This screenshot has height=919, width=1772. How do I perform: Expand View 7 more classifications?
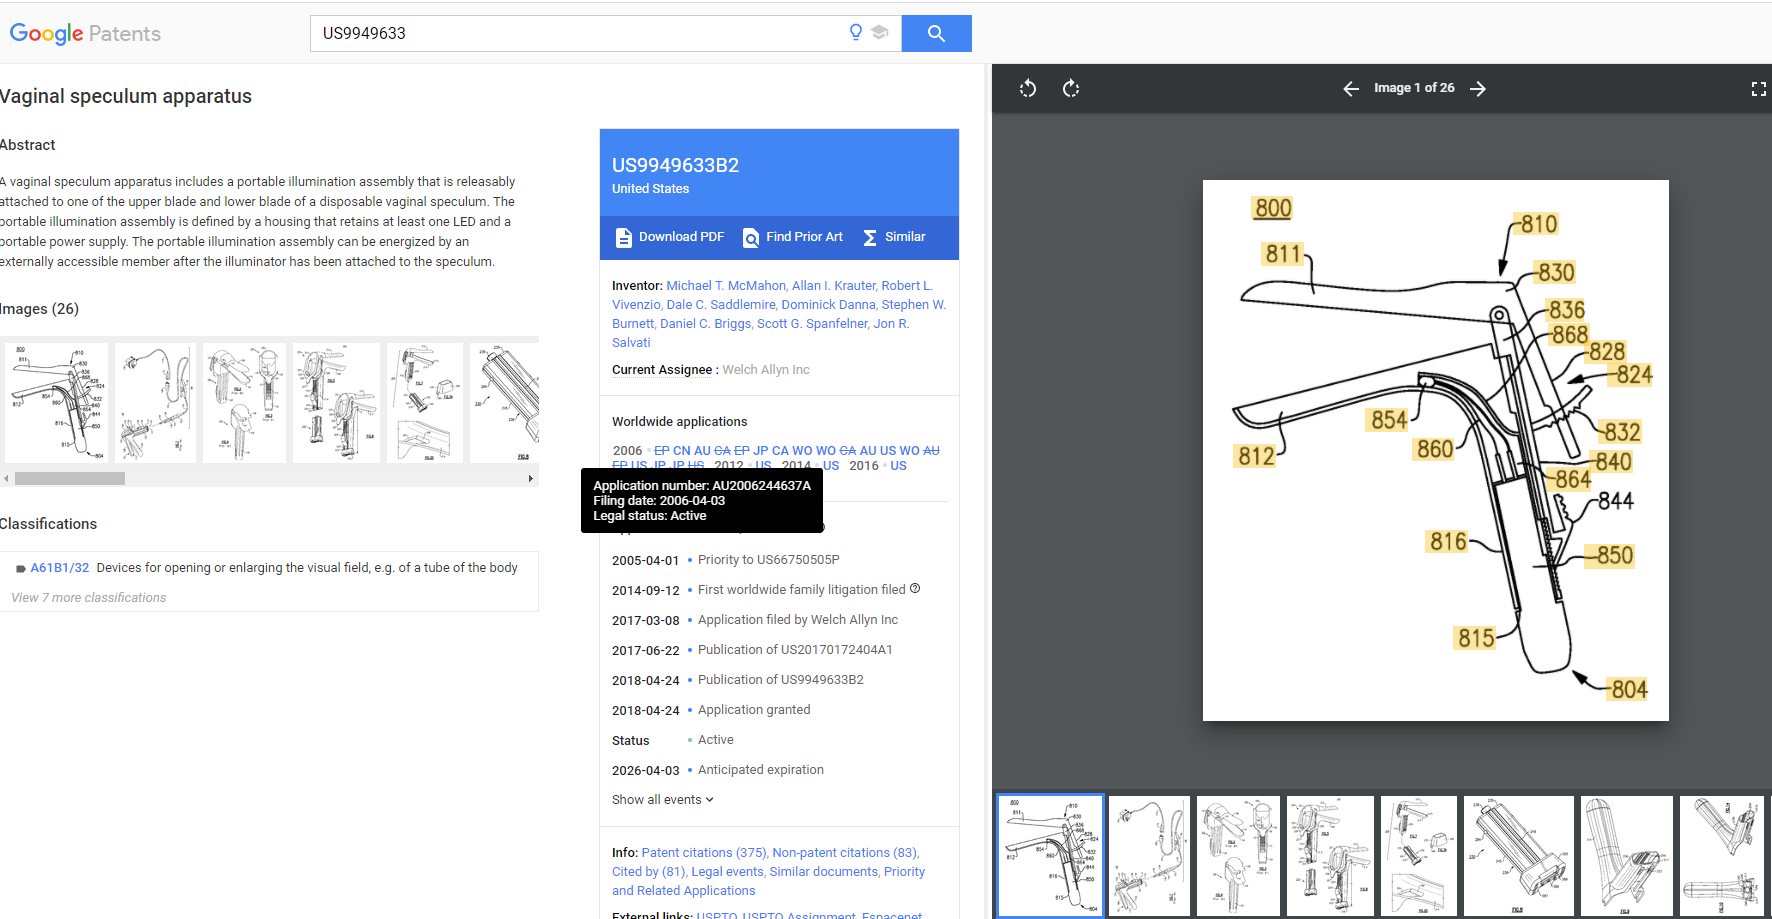89,597
